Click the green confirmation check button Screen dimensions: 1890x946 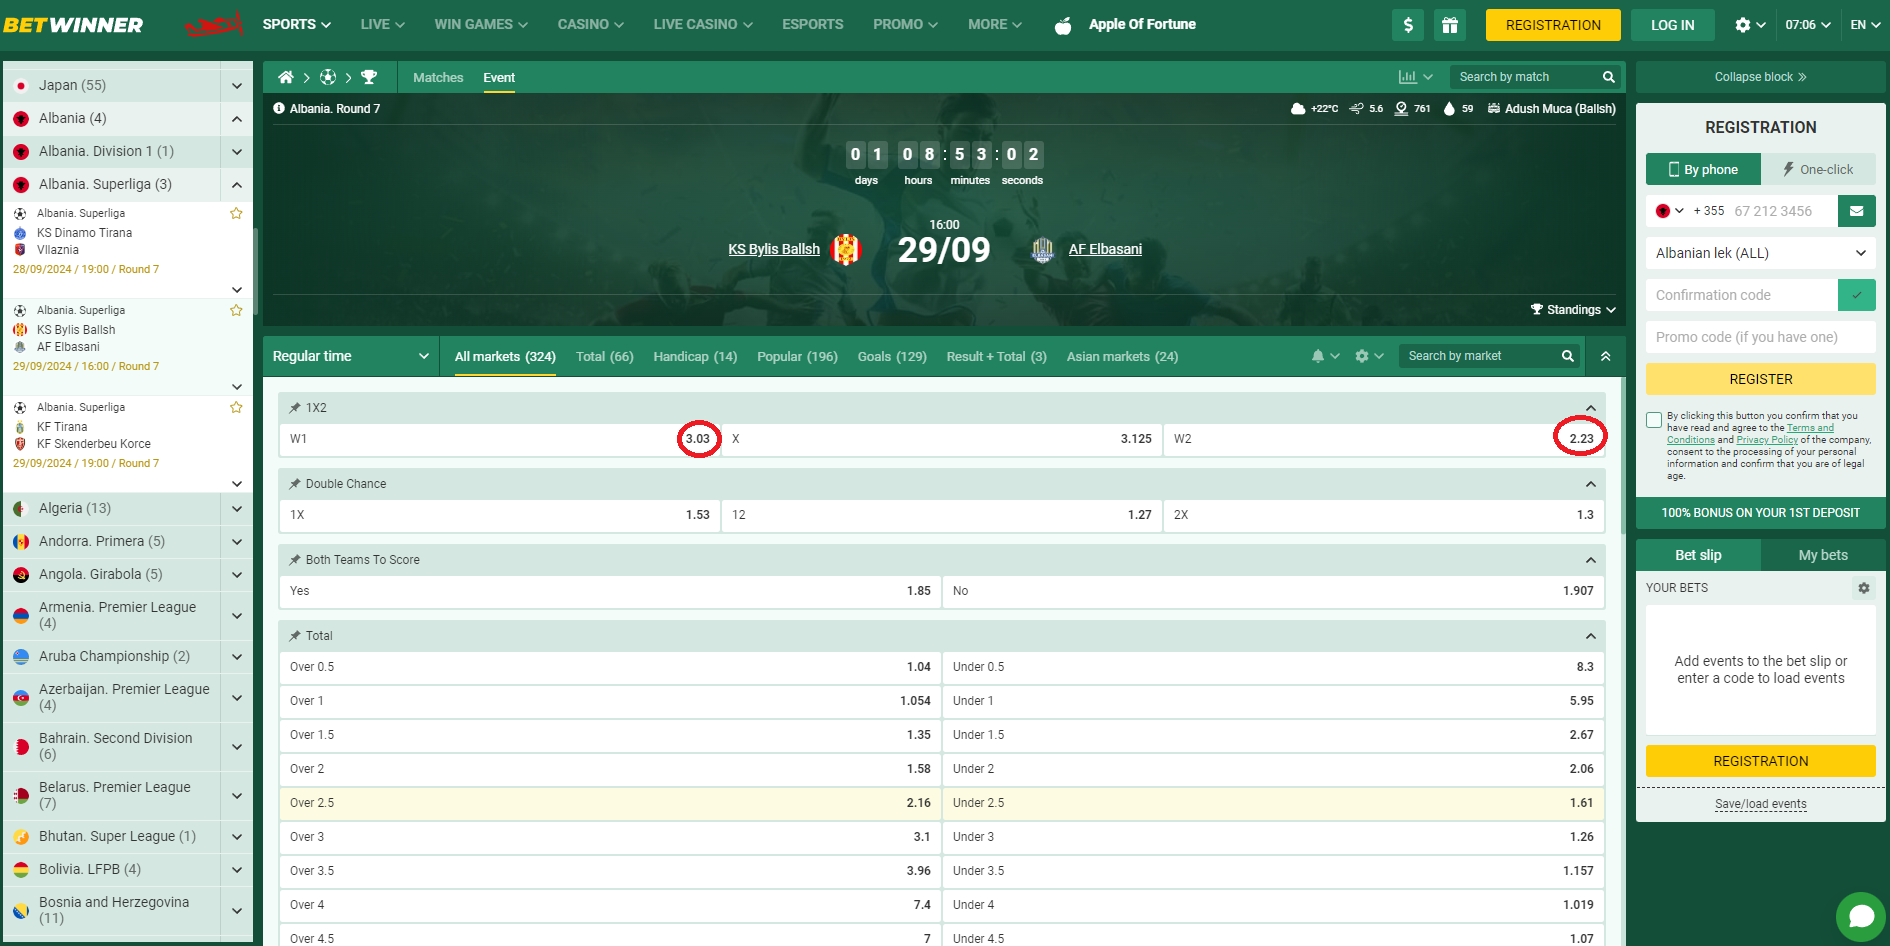[1857, 295]
